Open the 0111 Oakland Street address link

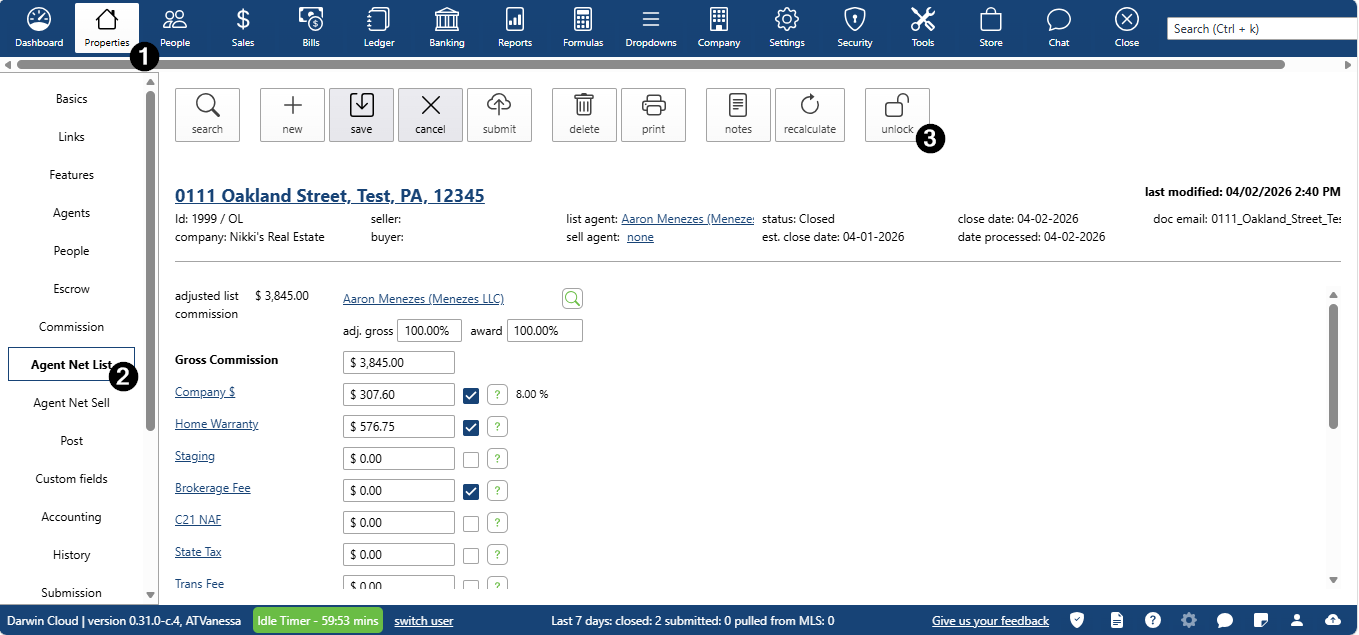(329, 196)
